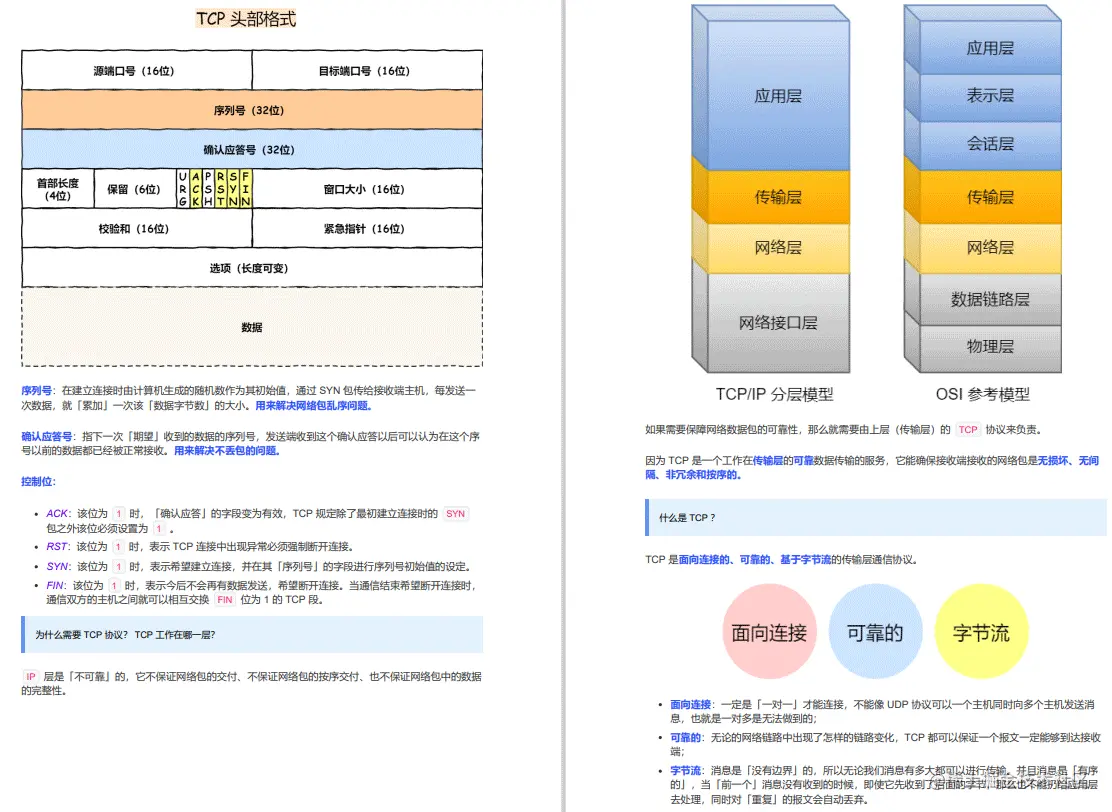Toggle the SYN flag cell in TCP header
The width and height of the screenshot is (1112, 812).
(x=232, y=188)
